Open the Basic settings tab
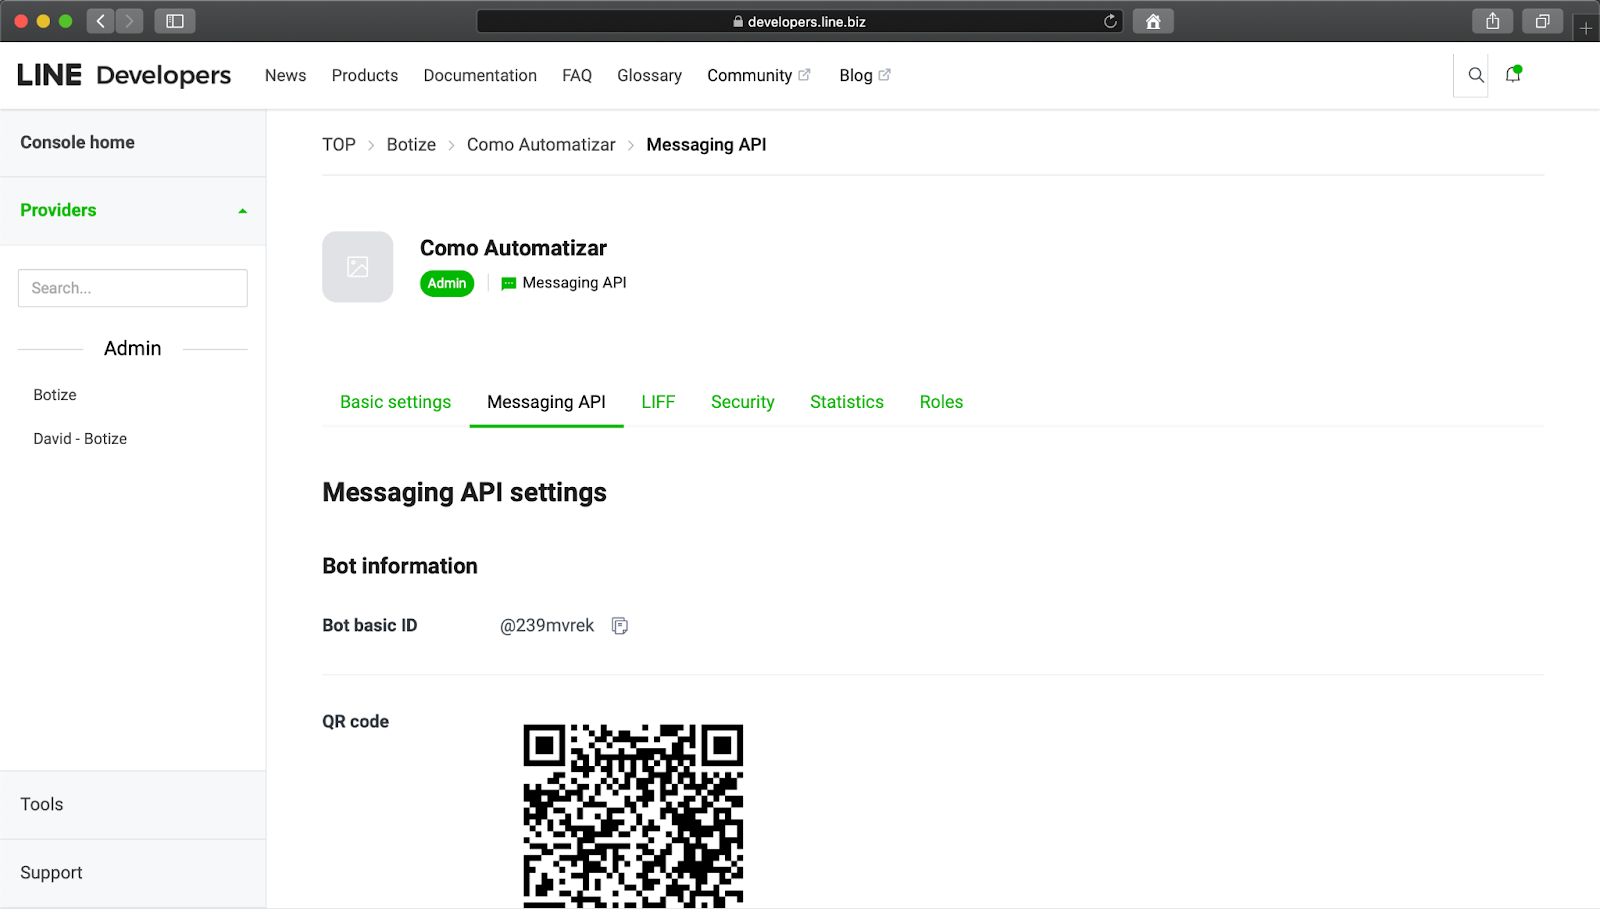Viewport: 1600px width, 909px height. coord(395,402)
